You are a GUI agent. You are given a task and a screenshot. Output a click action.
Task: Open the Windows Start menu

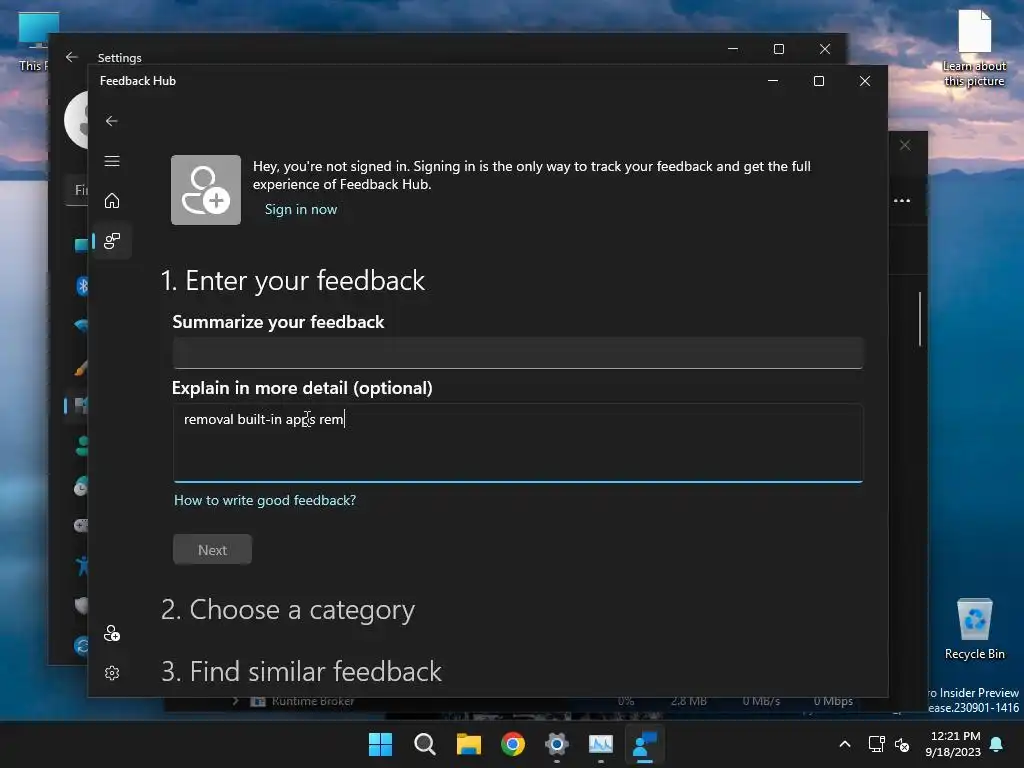pos(380,744)
